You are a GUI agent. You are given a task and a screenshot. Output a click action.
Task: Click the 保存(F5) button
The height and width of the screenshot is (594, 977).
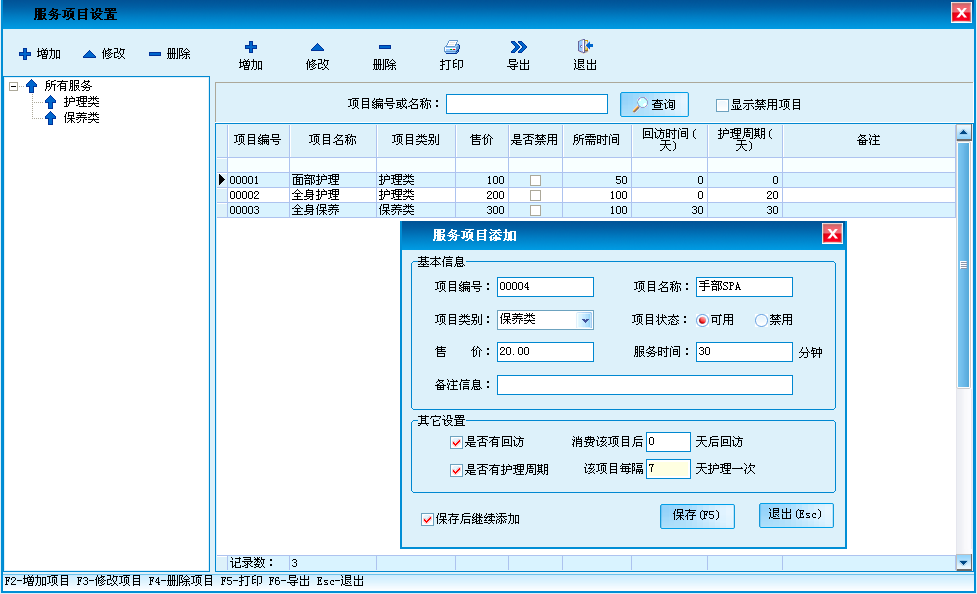click(697, 515)
